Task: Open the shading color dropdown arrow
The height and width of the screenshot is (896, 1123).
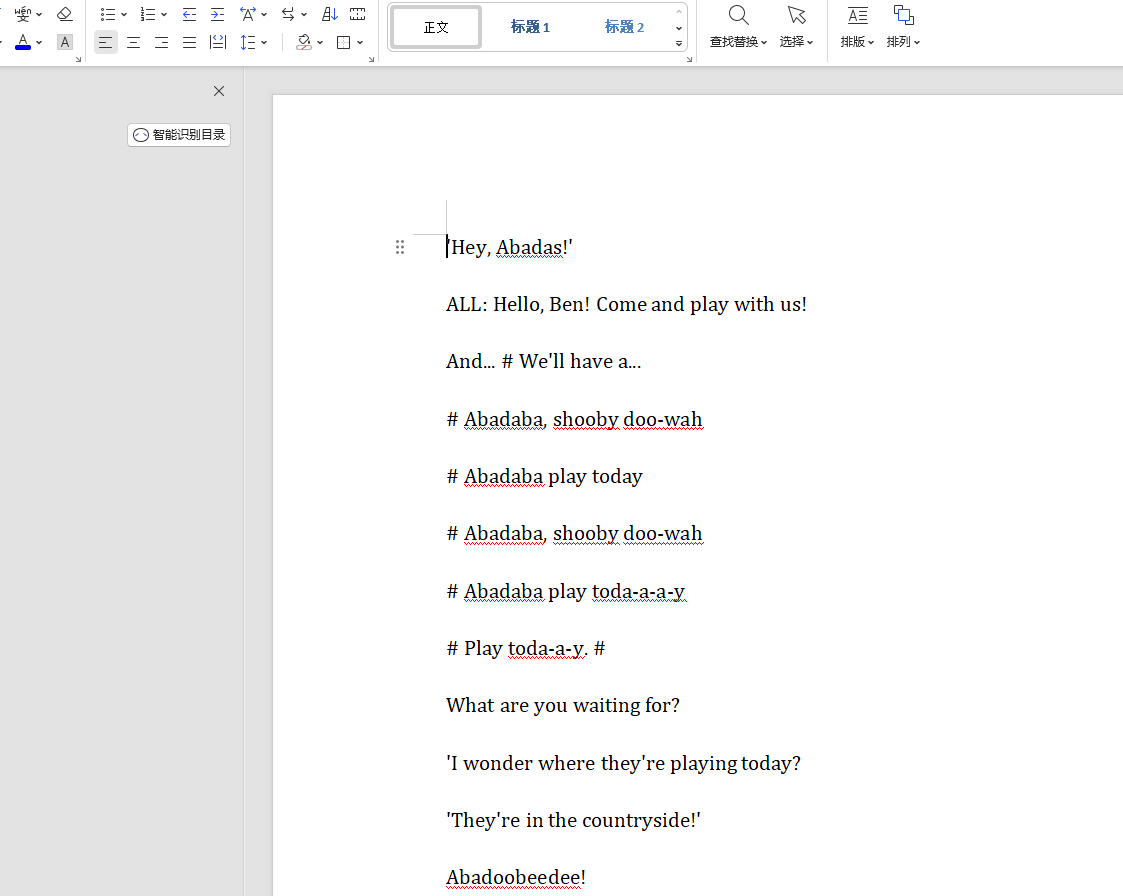Action: [320, 42]
